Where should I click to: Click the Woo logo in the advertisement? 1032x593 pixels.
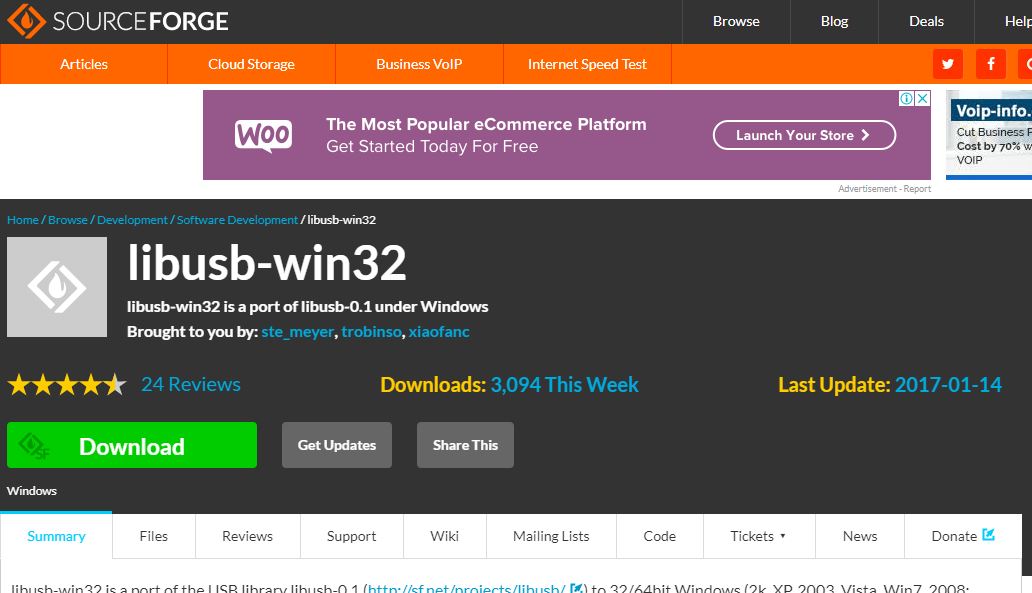click(263, 136)
